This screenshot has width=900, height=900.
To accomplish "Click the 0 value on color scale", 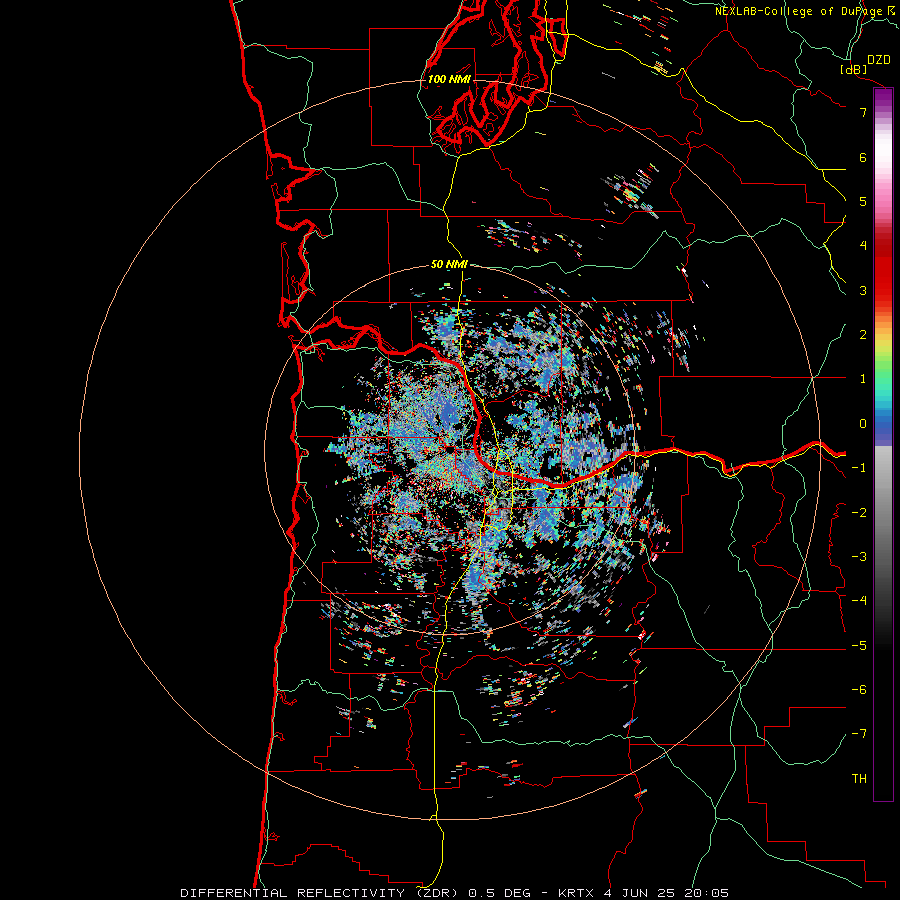I will [x=863, y=424].
